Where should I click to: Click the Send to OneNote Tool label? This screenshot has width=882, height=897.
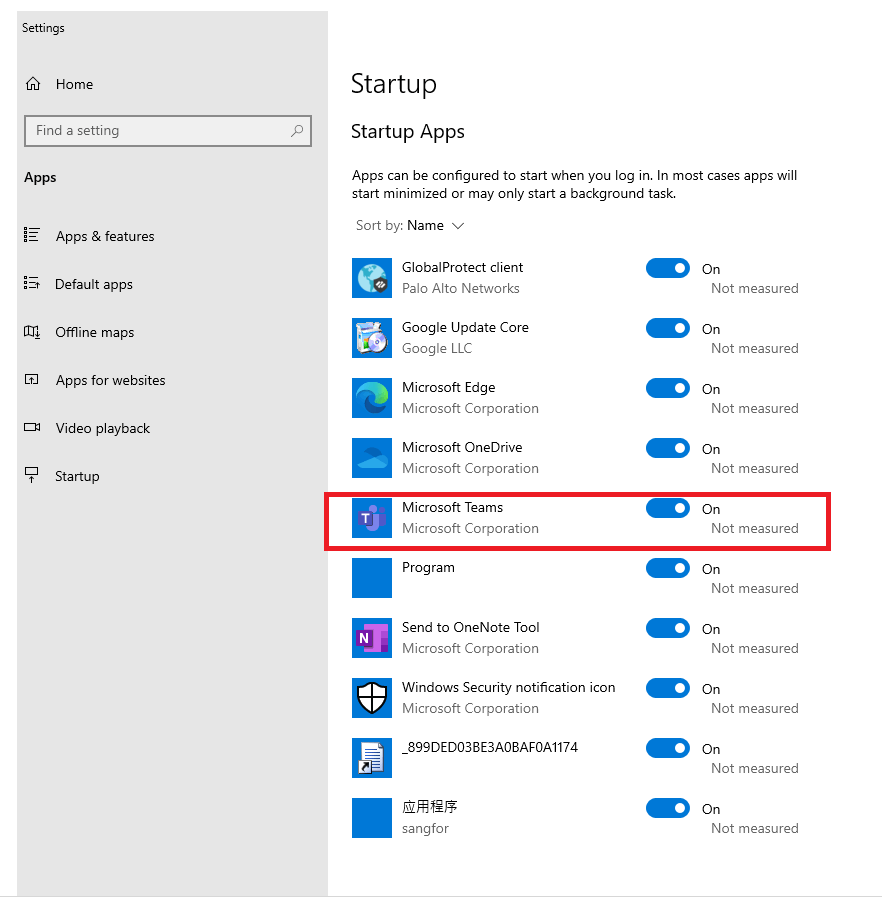click(470, 628)
